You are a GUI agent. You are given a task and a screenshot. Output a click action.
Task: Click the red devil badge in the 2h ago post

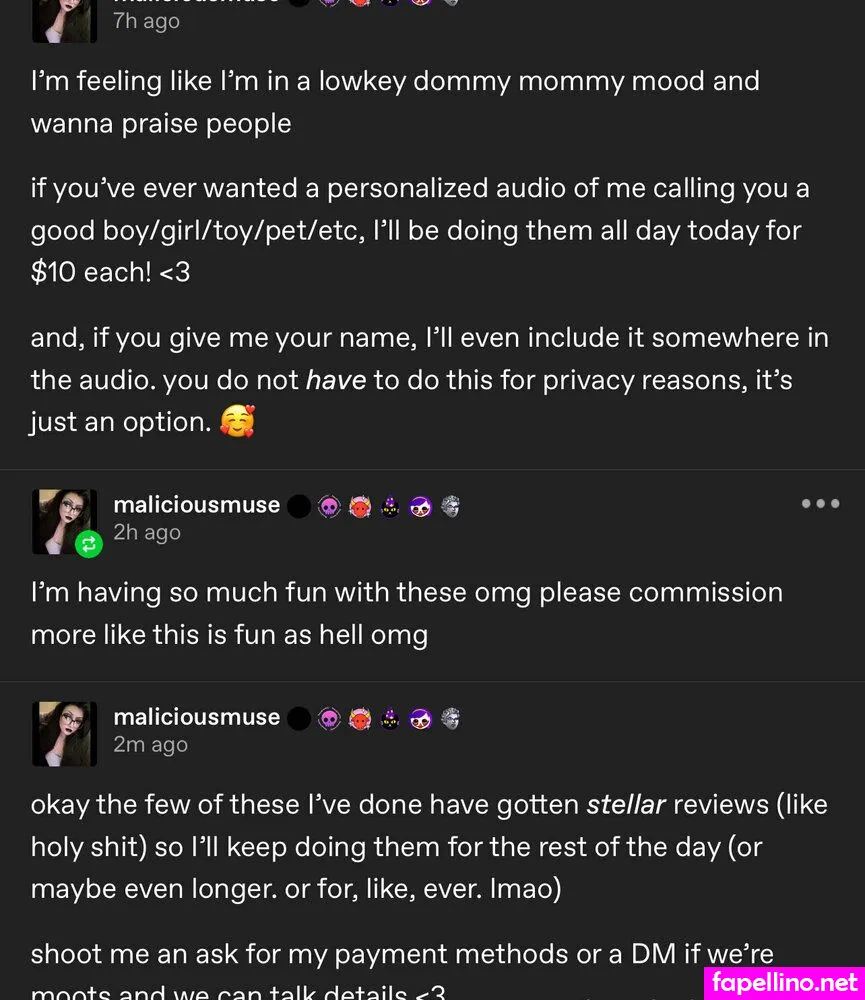click(360, 507)
